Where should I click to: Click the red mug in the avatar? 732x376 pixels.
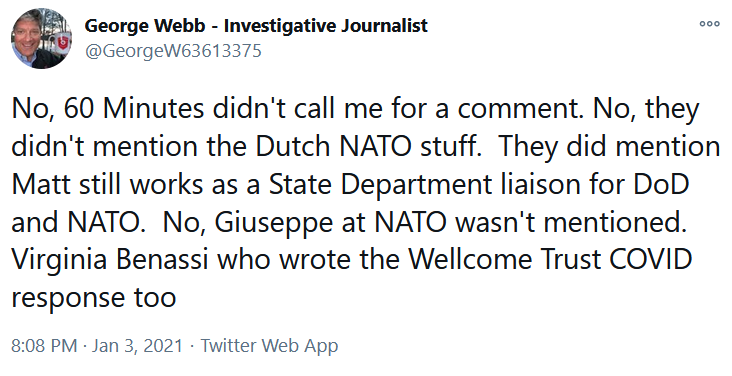pyautogui.click(x=62, y=44)
